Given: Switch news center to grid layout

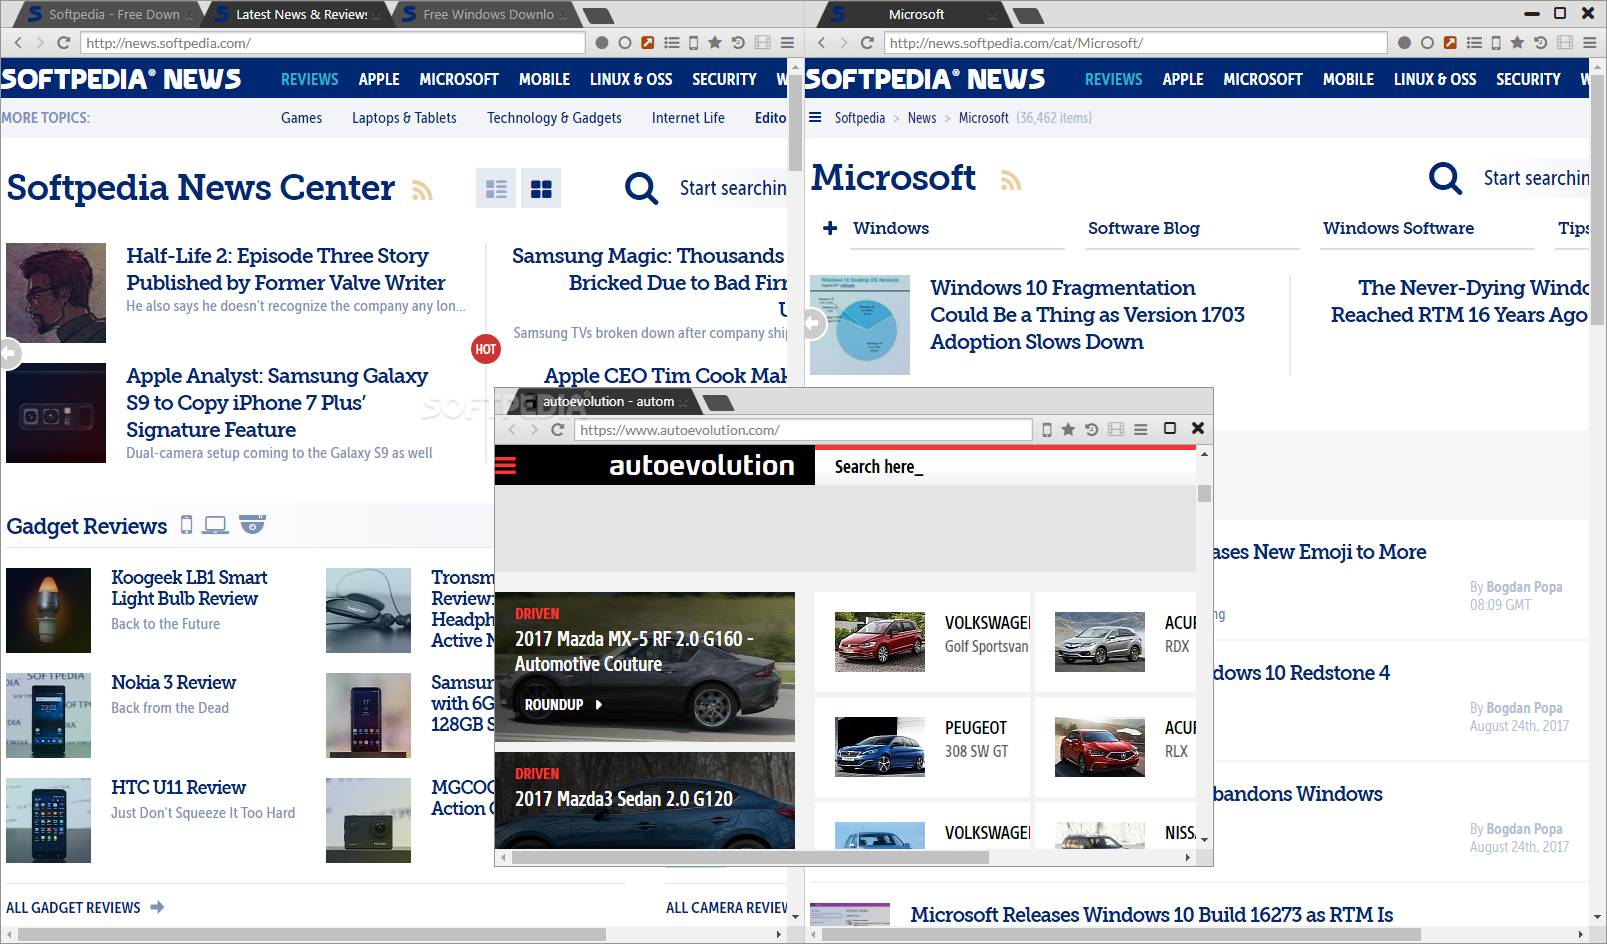Looking at the screenshot, I should pyautogui.click(x=541, y=188).
